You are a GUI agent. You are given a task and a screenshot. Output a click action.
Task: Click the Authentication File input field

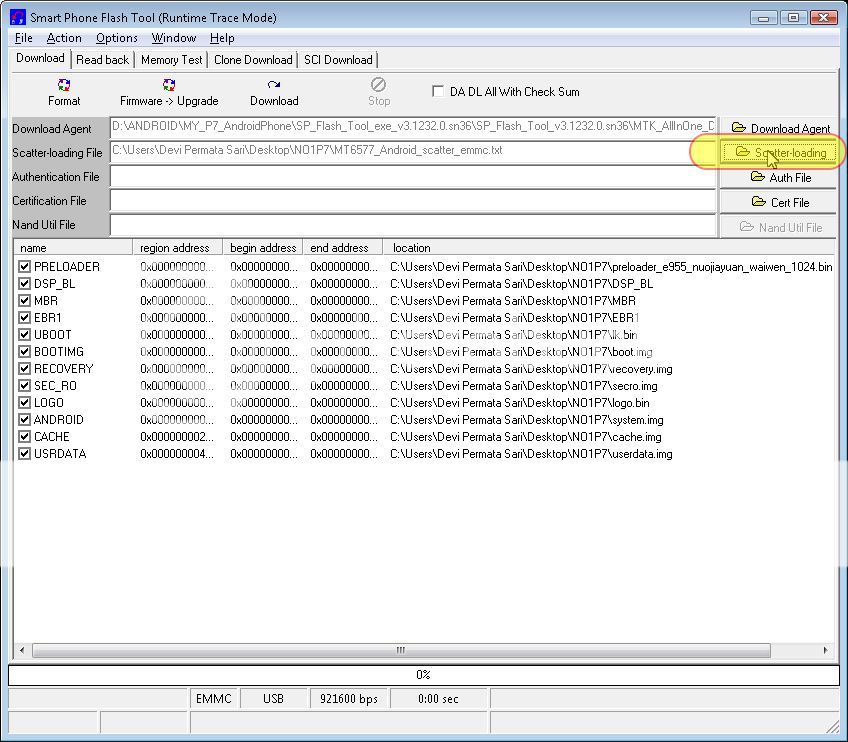tap(413, 177)
